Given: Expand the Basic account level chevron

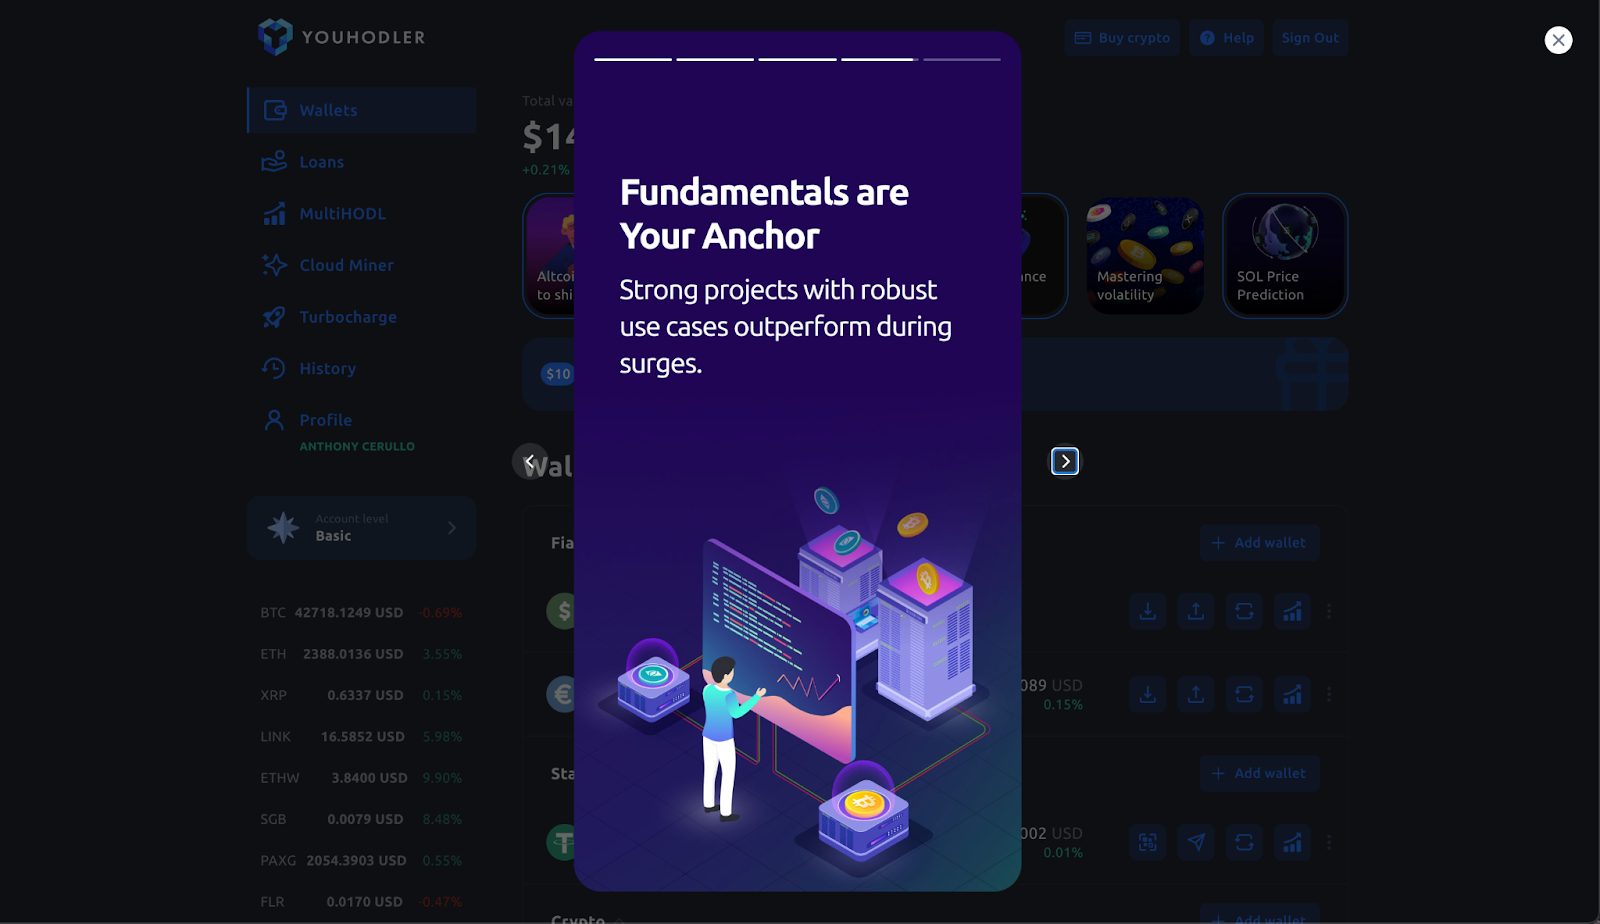Looking at the screenshot, I should click(452, 528).
